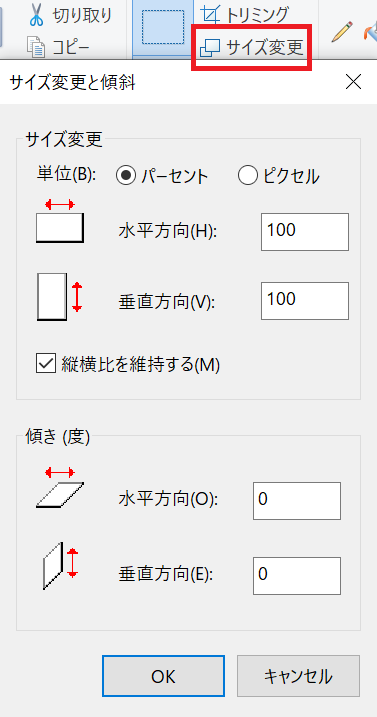This screenshot has height=717, width=377.
Task: Click the skew Horizontal (O) input field
Action: (297, 501)
